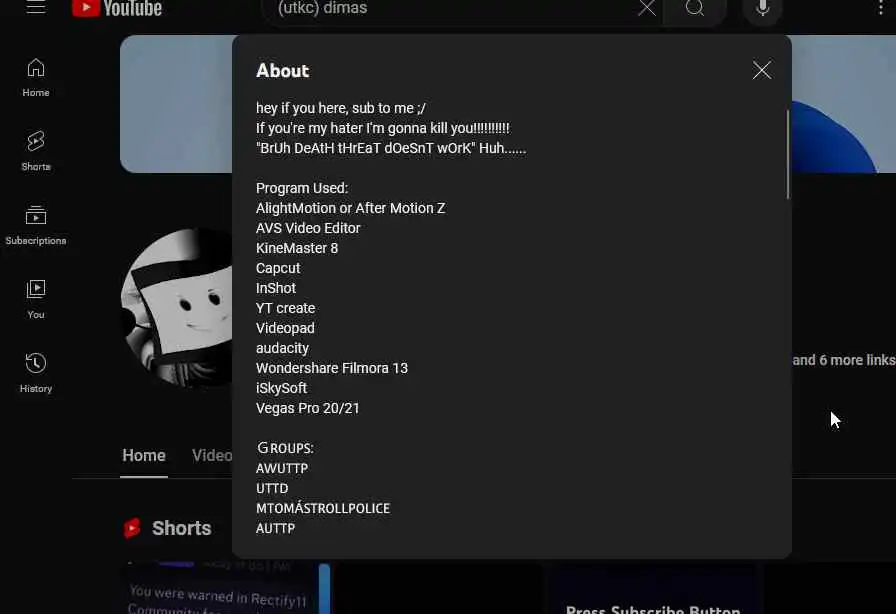Click the Shorts section logo icon
This screenshot has height=614, width=896.
point(132,528)
